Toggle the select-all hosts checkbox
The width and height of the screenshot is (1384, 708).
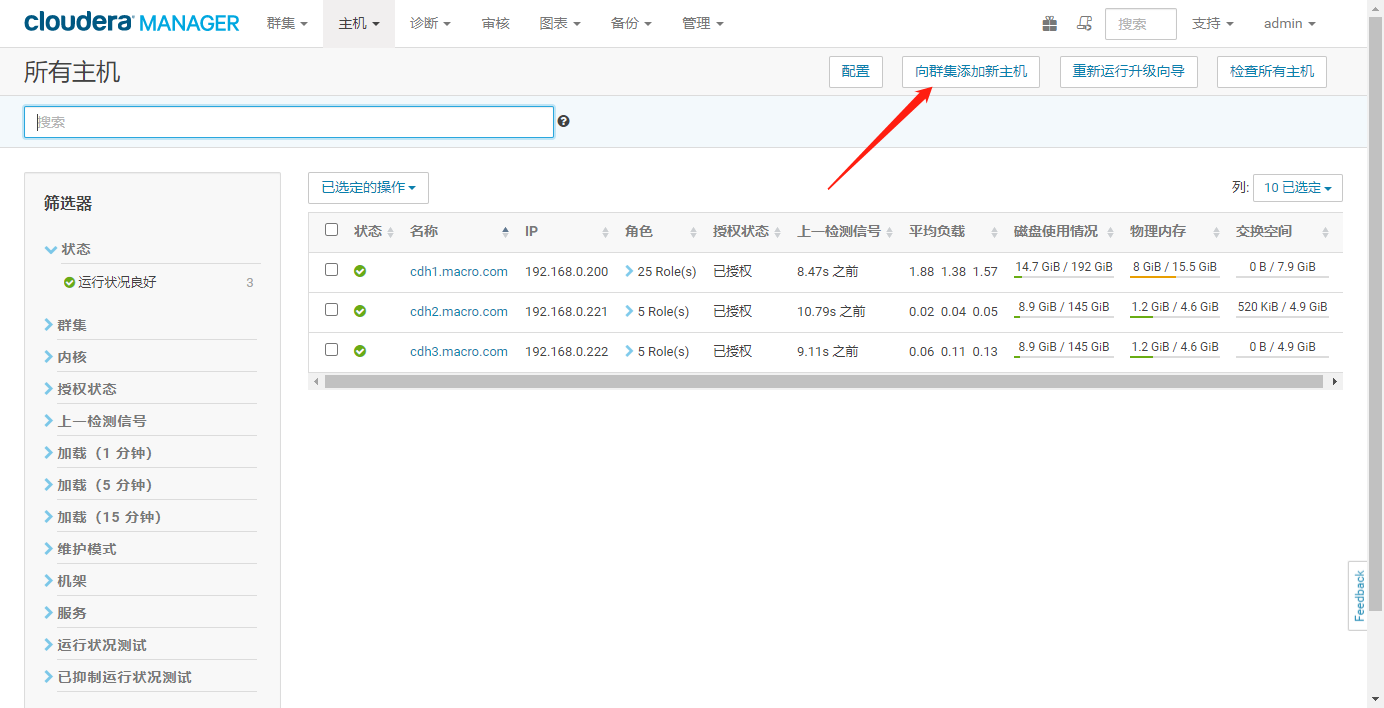coord(332,230)
